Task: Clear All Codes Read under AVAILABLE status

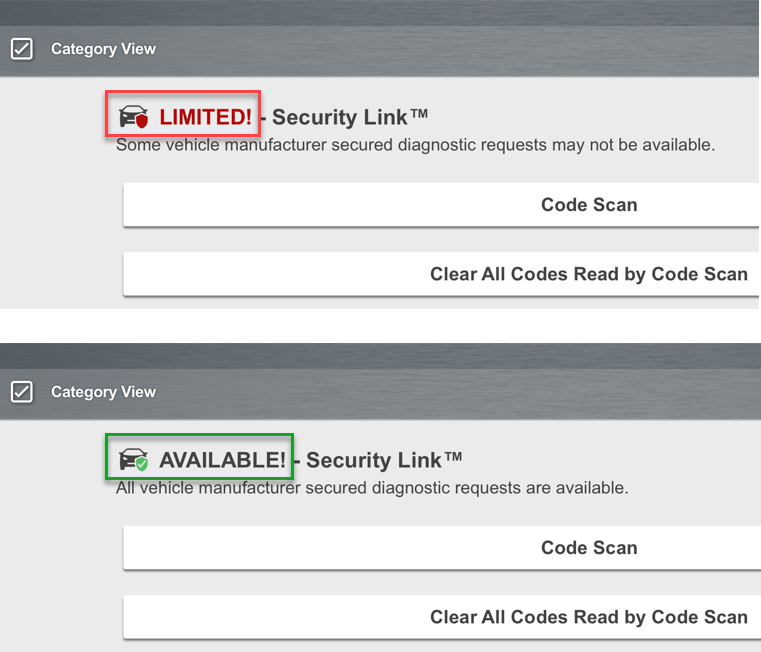Action: click(x=588, y=617)
